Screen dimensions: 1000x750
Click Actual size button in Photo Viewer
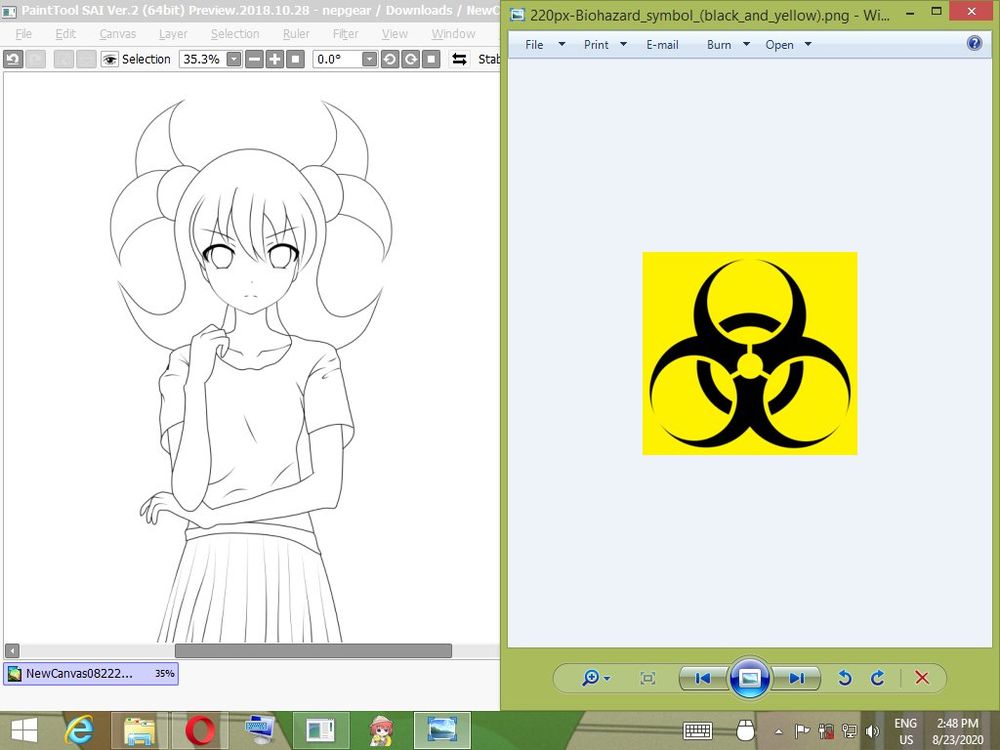pos(647,678)
